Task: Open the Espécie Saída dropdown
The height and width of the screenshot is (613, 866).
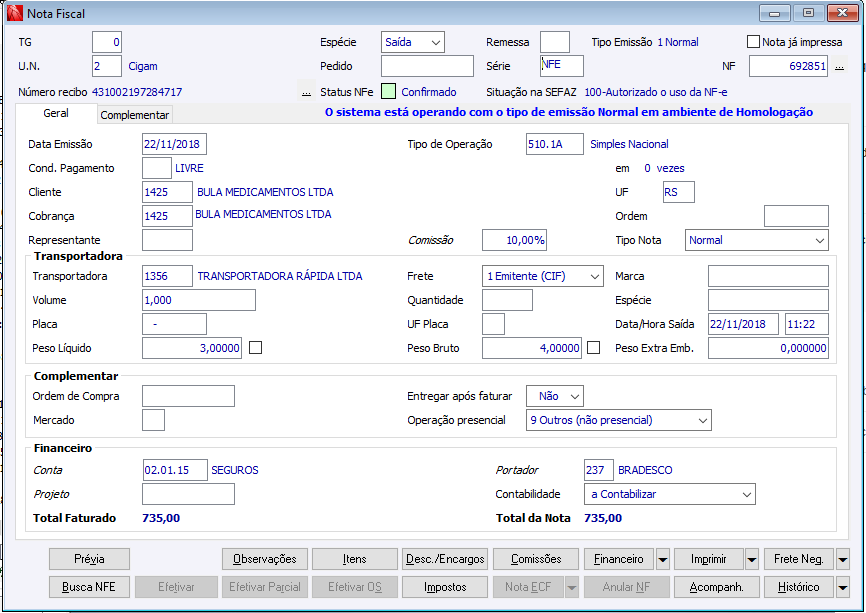Action: (413, 42)
